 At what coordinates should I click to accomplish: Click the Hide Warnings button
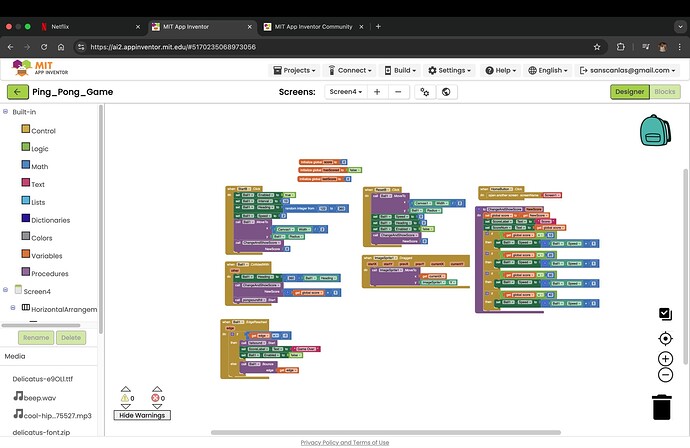point(141,415)
